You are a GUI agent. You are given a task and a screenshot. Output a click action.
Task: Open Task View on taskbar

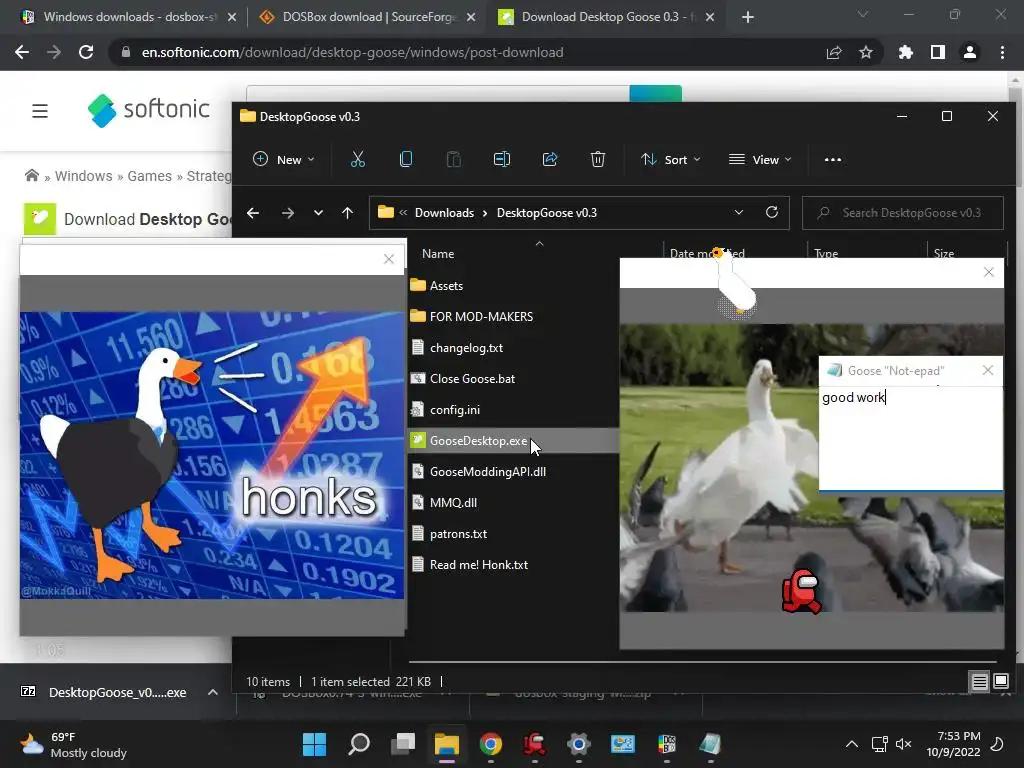pos(403,744)
